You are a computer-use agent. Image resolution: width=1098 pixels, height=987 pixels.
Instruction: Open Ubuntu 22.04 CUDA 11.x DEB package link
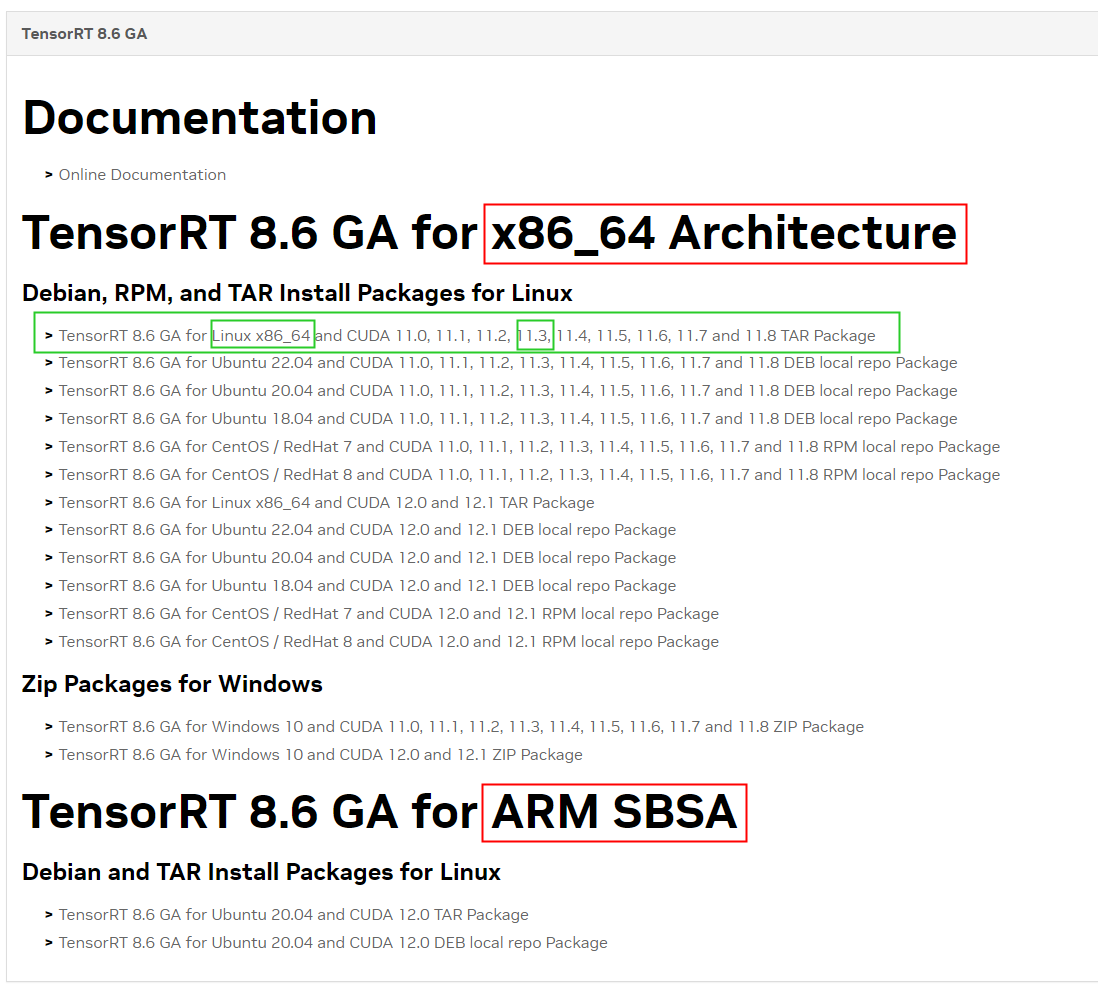(x=508, y=363)
